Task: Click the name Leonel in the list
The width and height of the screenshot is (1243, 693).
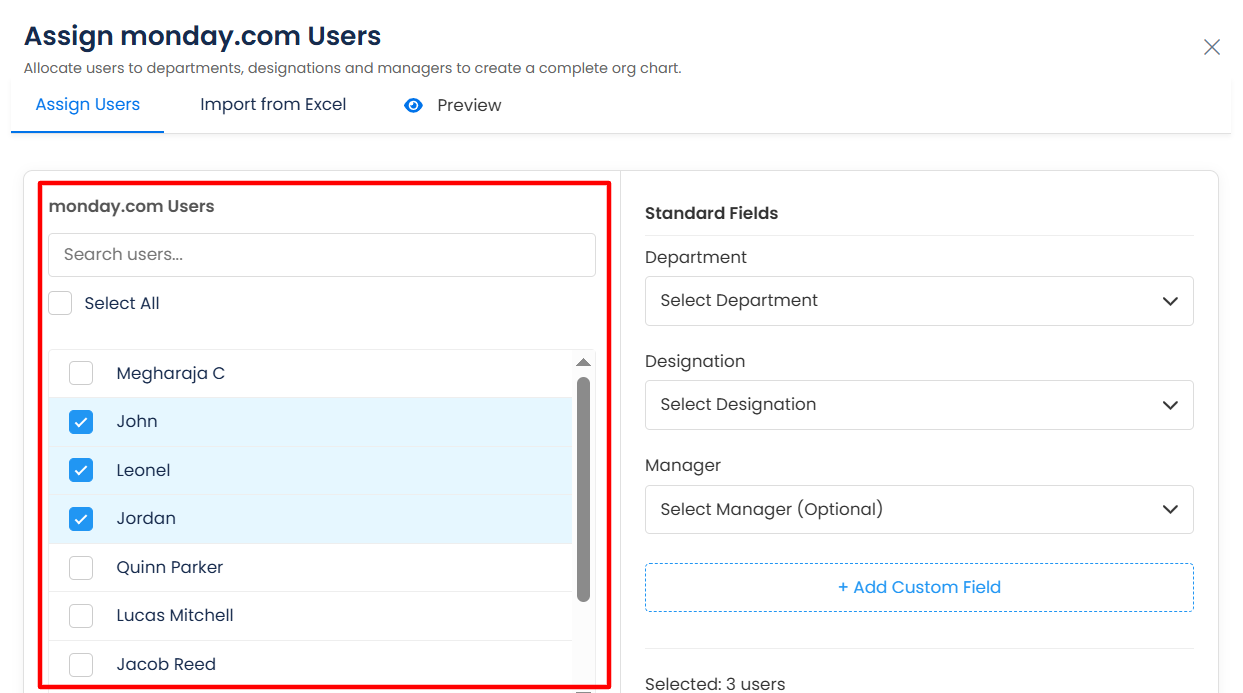Action: click(x=143, y=470)
